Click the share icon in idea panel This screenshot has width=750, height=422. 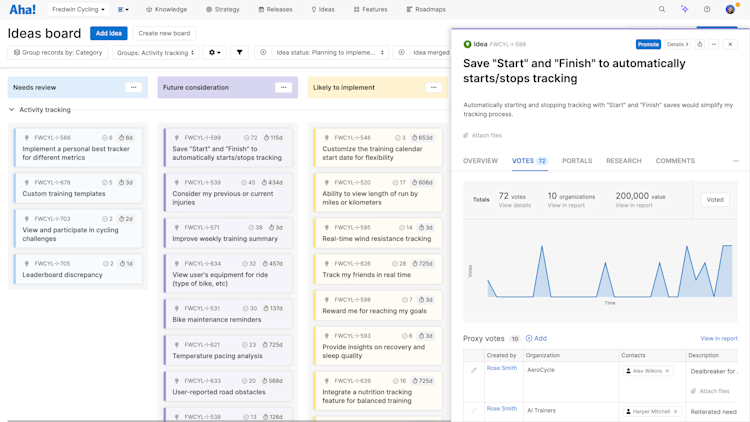click(700, 44)
